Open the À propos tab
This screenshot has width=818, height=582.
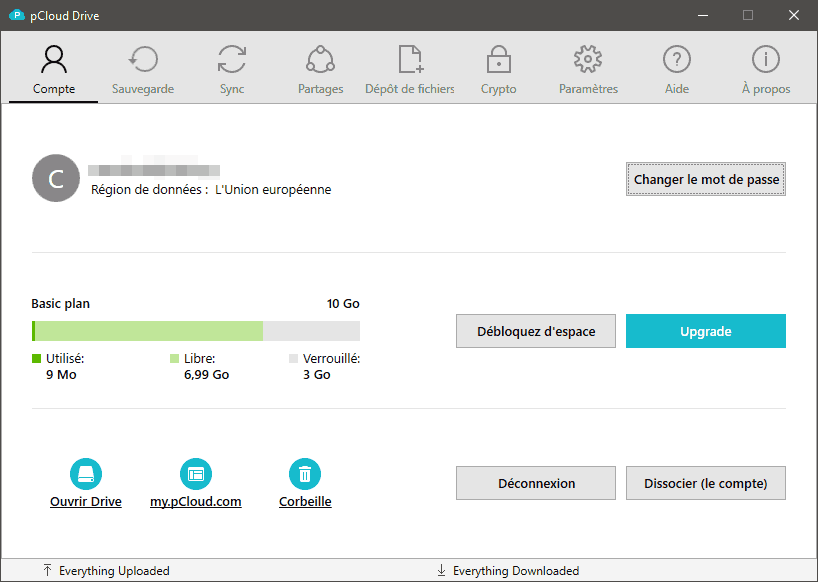coord(766,69)
